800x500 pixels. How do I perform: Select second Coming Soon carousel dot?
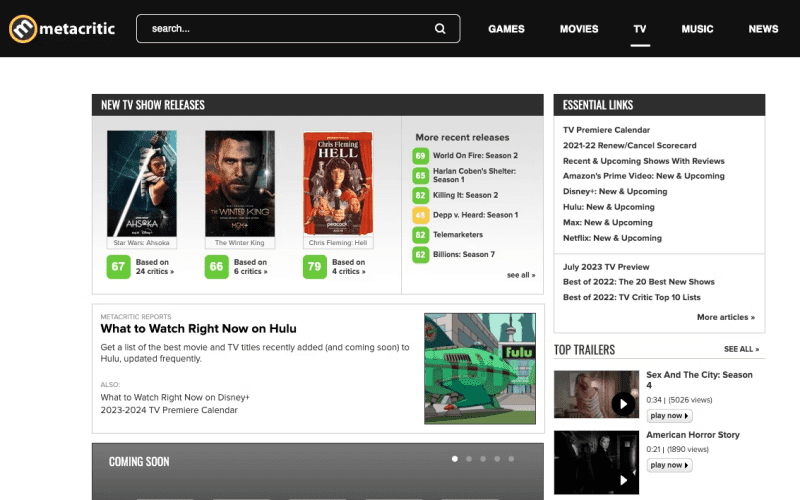469,459
